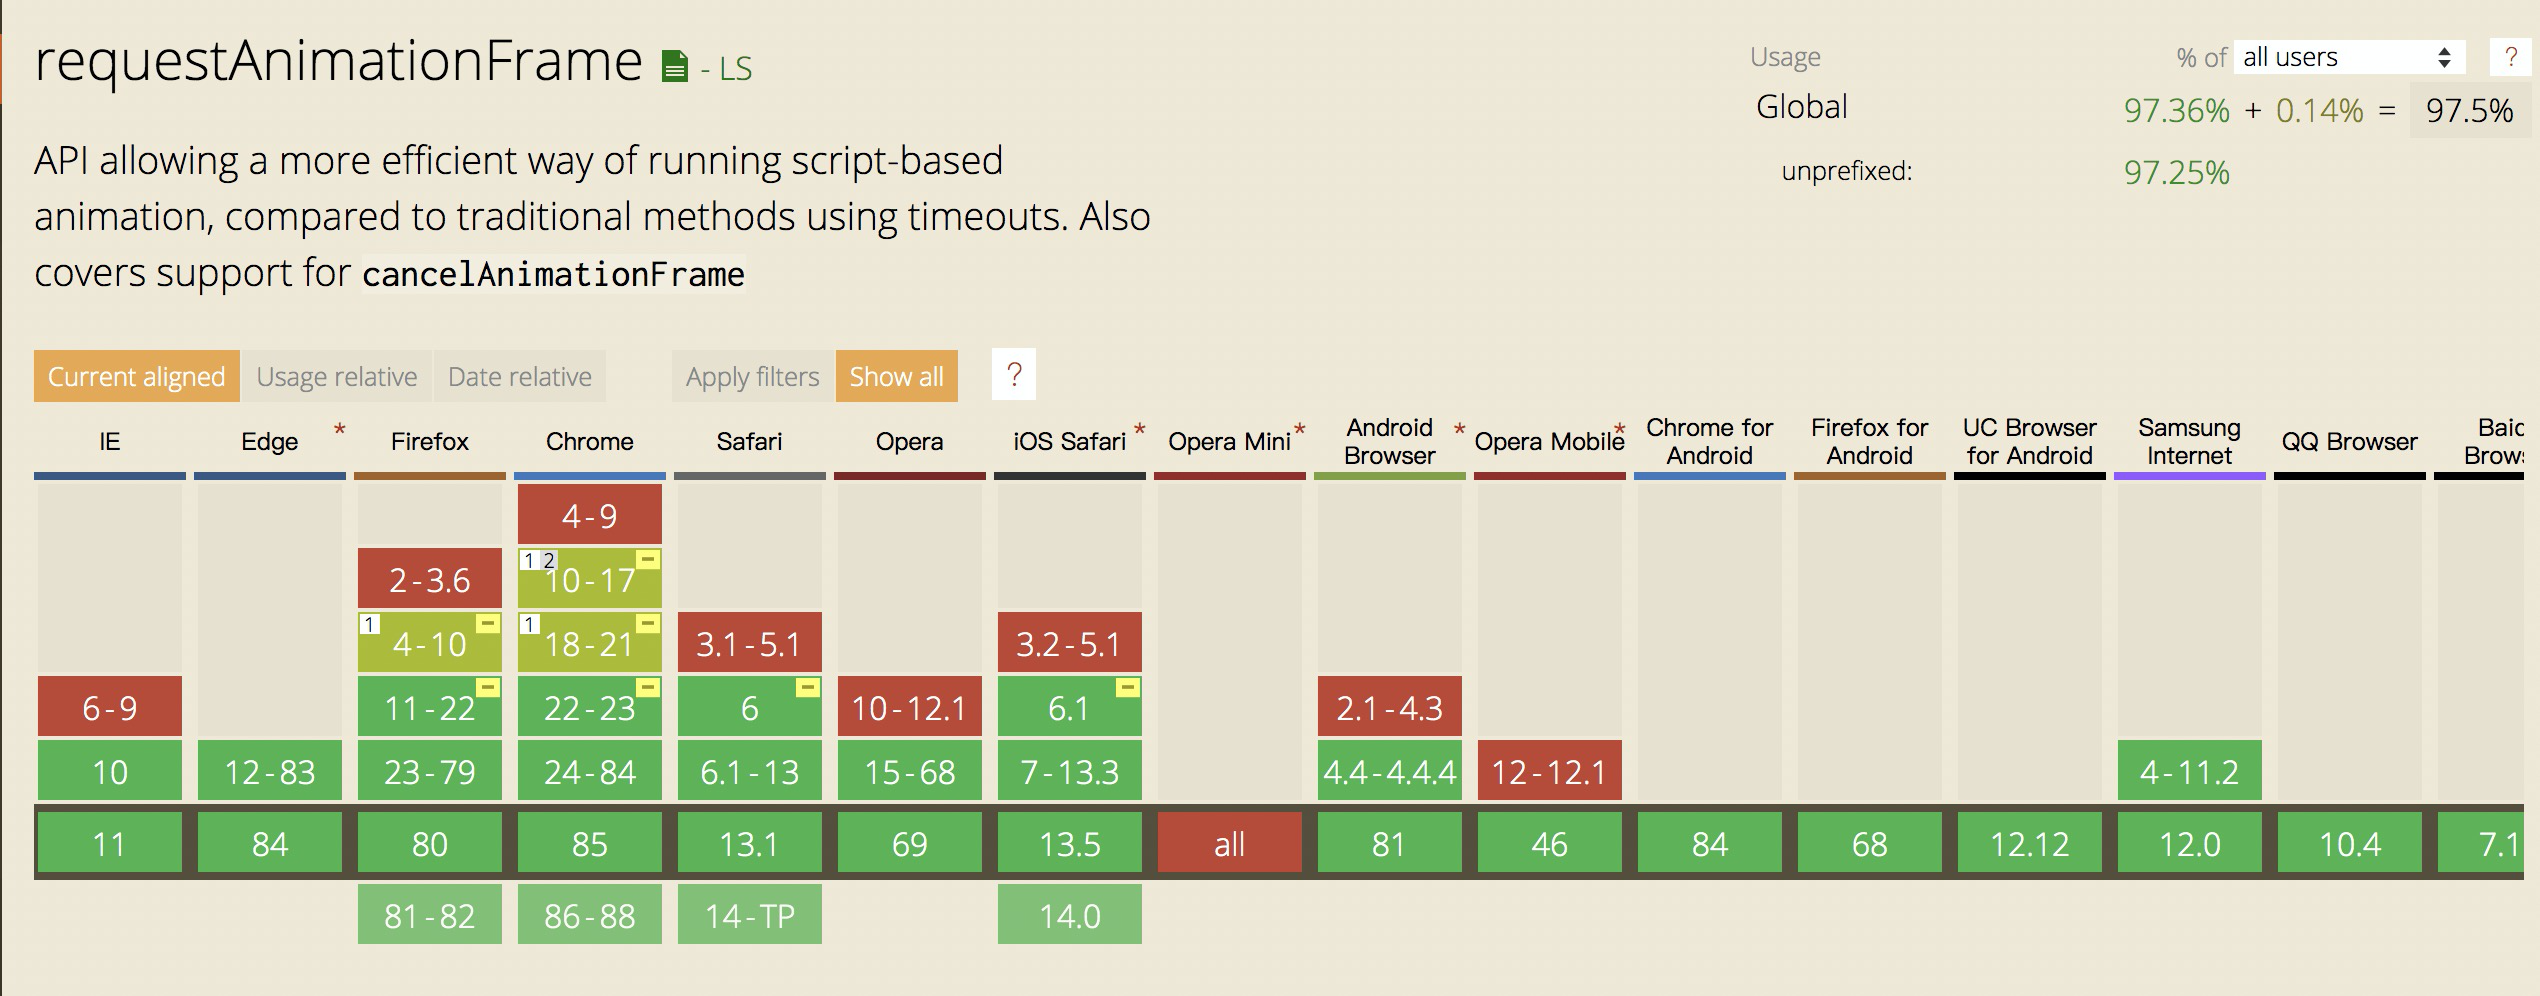The height and width of the screenshot is (996, 2540).
Task: Open the help question mark near Show all
Action: [x=1014, y=374]
